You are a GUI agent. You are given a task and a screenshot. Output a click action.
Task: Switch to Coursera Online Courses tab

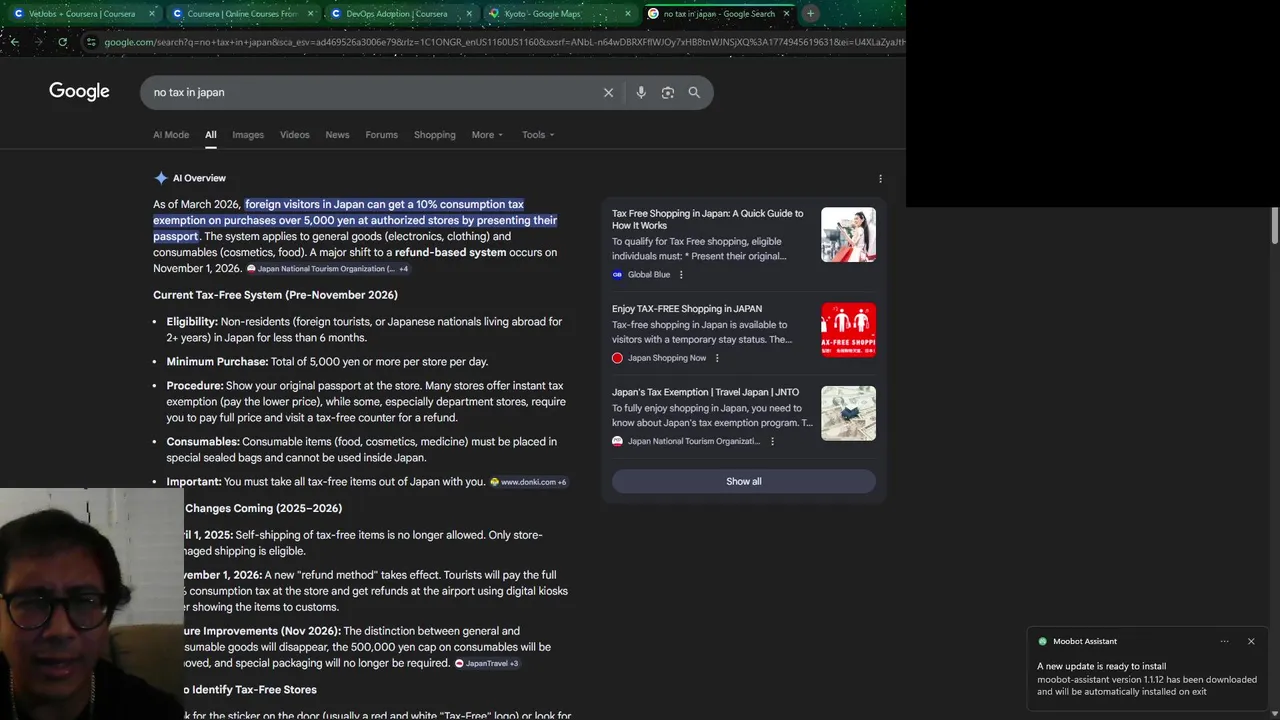tap(243, 14)
